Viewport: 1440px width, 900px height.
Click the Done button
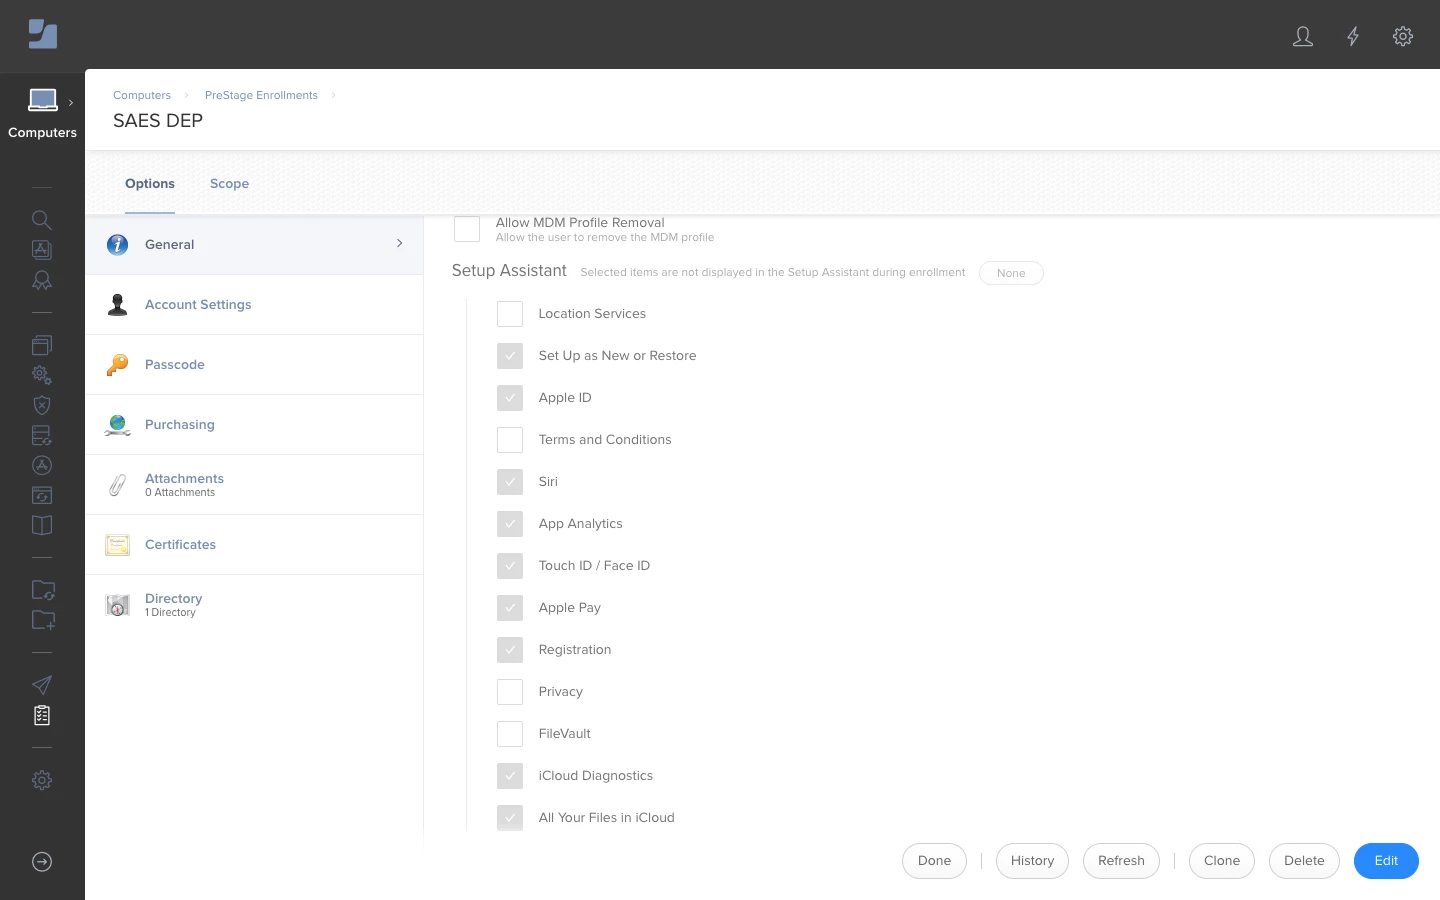coord(934,861)
